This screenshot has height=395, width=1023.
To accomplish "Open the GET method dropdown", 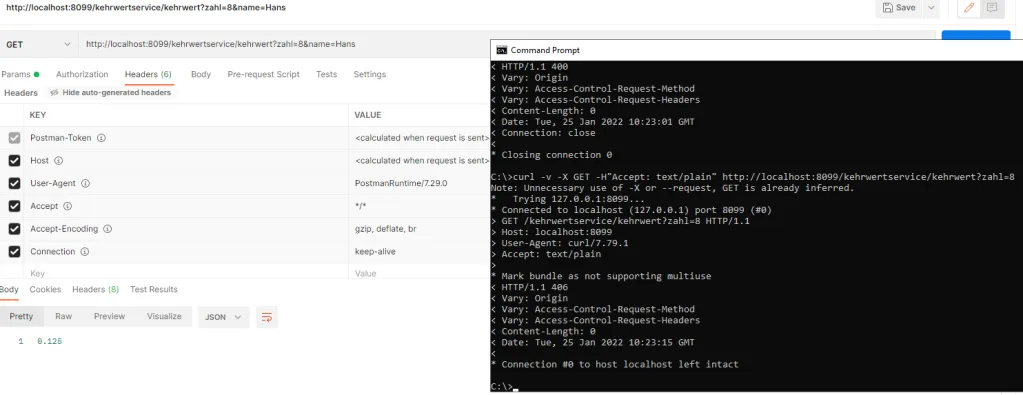I will 38,44.
